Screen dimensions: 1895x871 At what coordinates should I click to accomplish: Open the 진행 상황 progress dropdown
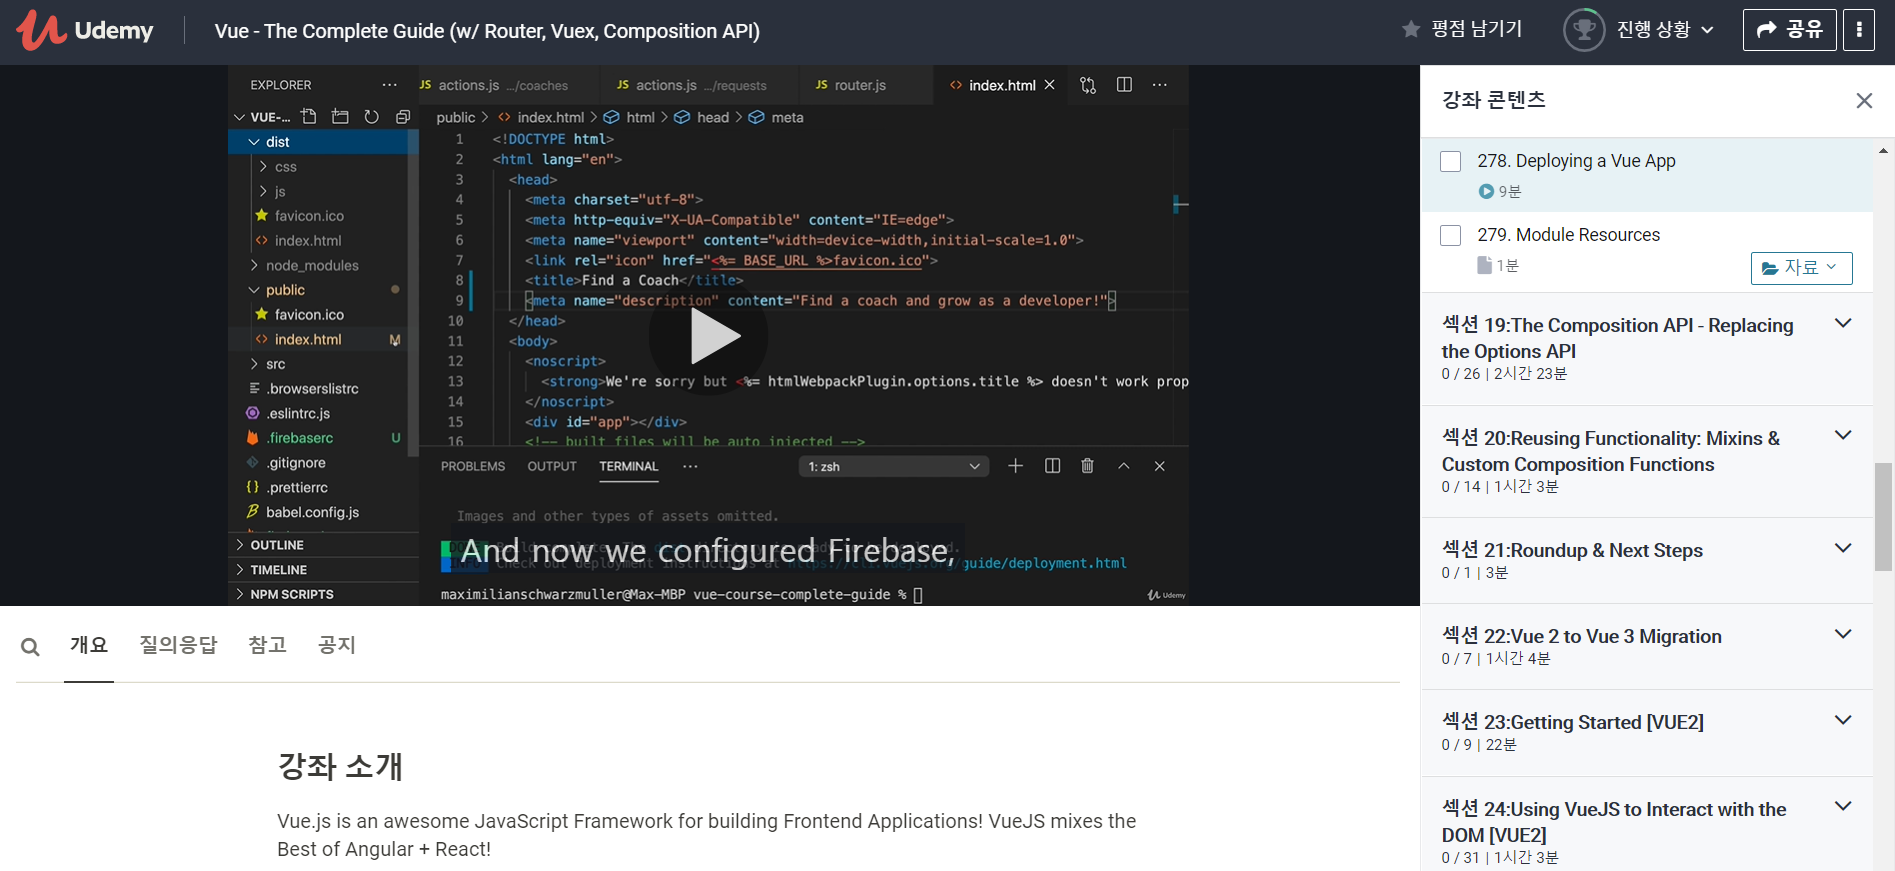pyautogui.click(x=1665, y=30)
